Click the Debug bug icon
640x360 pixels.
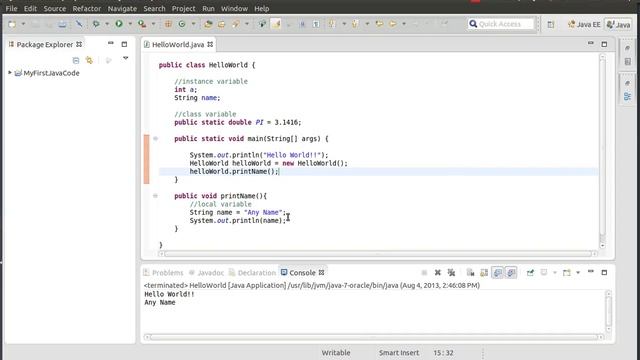[x=96, y=24]
